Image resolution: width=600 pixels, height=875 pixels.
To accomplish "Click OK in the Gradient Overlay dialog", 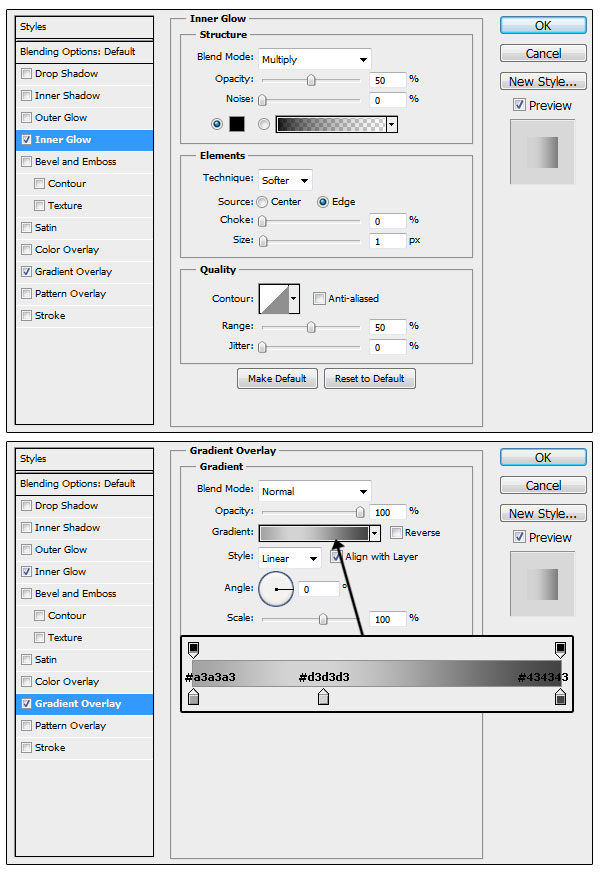I will point(543,458).
